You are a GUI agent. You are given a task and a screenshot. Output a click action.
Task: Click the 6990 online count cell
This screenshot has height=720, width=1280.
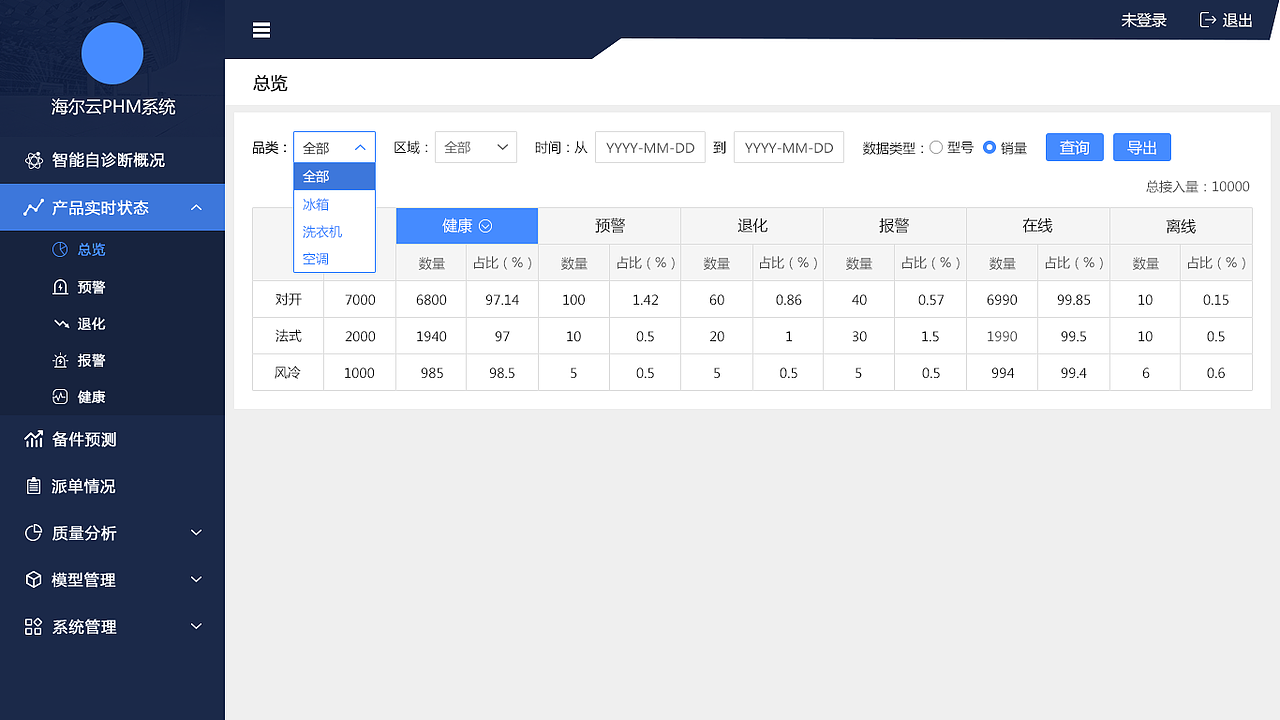point(1002,299)
